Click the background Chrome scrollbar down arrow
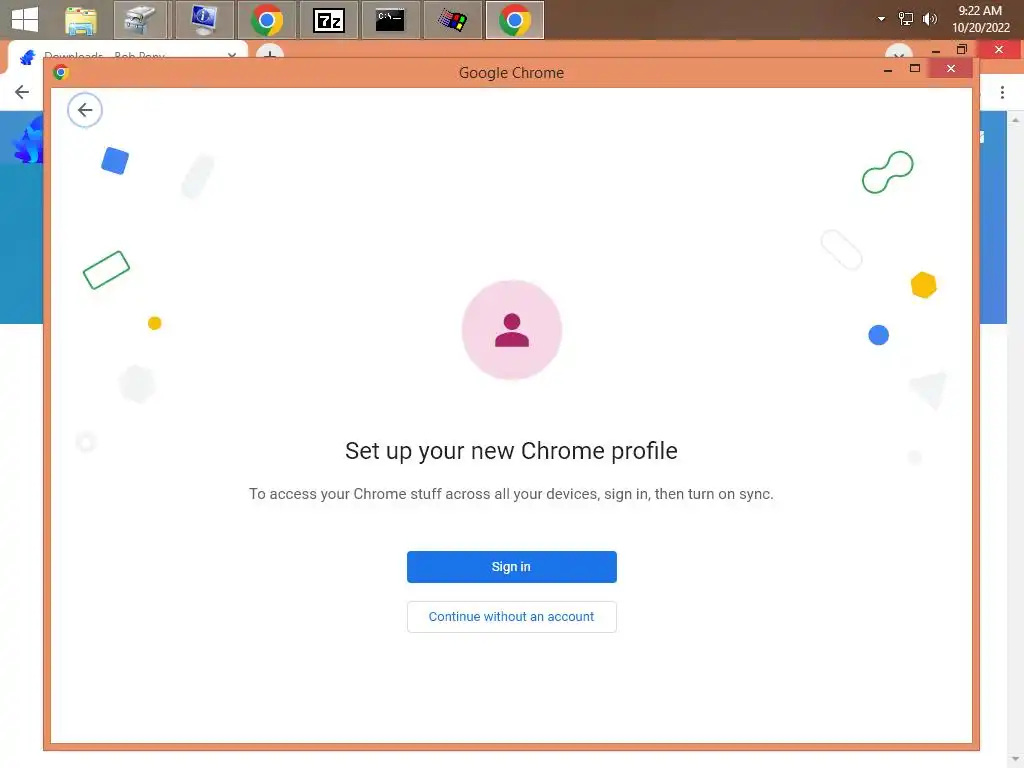Image resolution: width=1024 pixels, height=768 pixels. [1015, 758]
